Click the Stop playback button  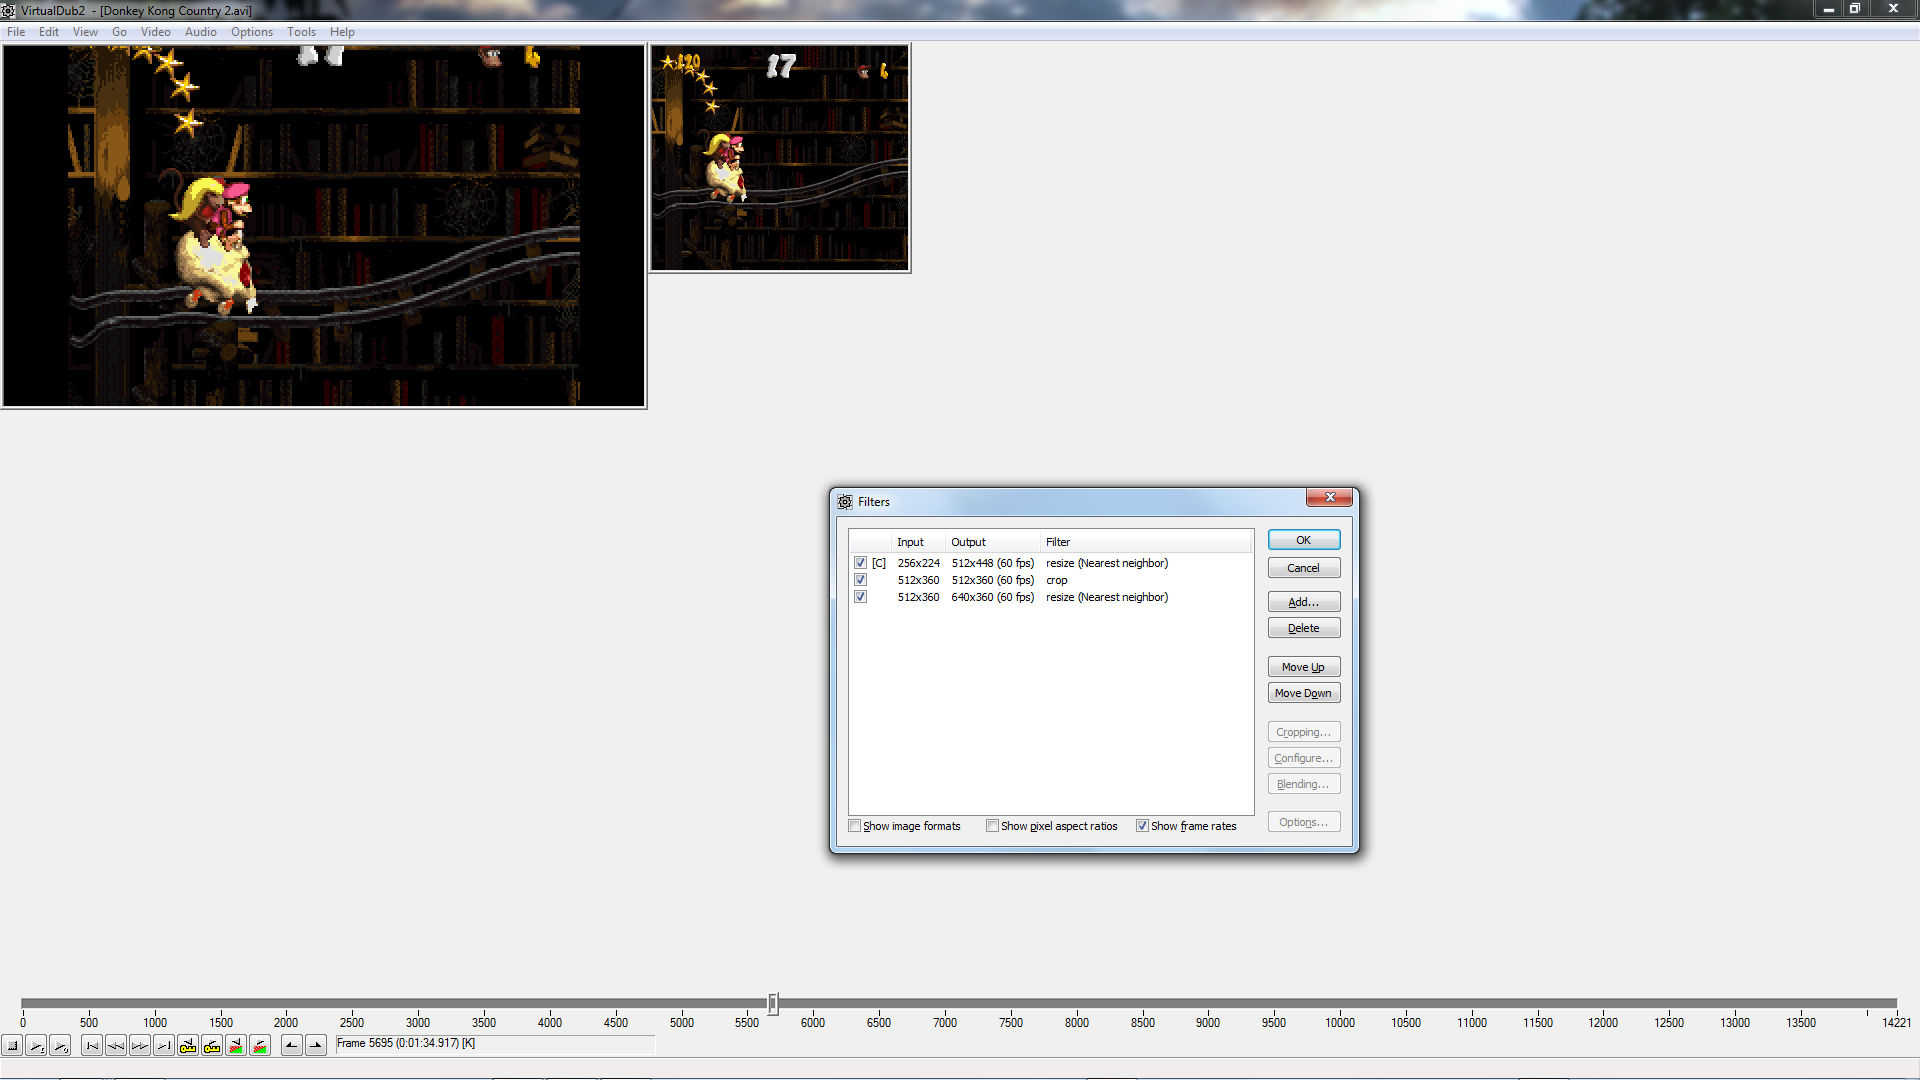tap(13, 1046)
